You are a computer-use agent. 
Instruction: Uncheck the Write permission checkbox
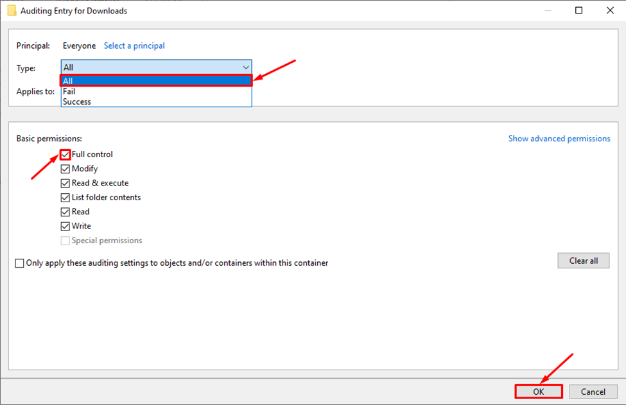(65, 226)
